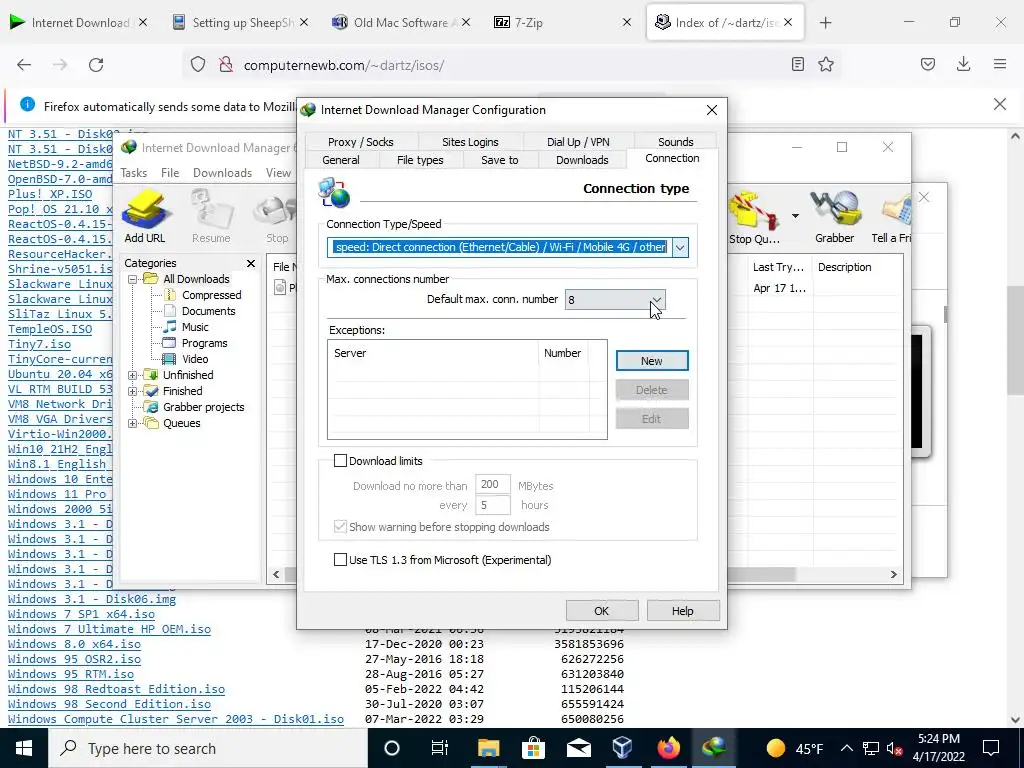The image size is (1024, 768).
Task: Switch to the Sounds tab
Action: [x=675, y=142]
